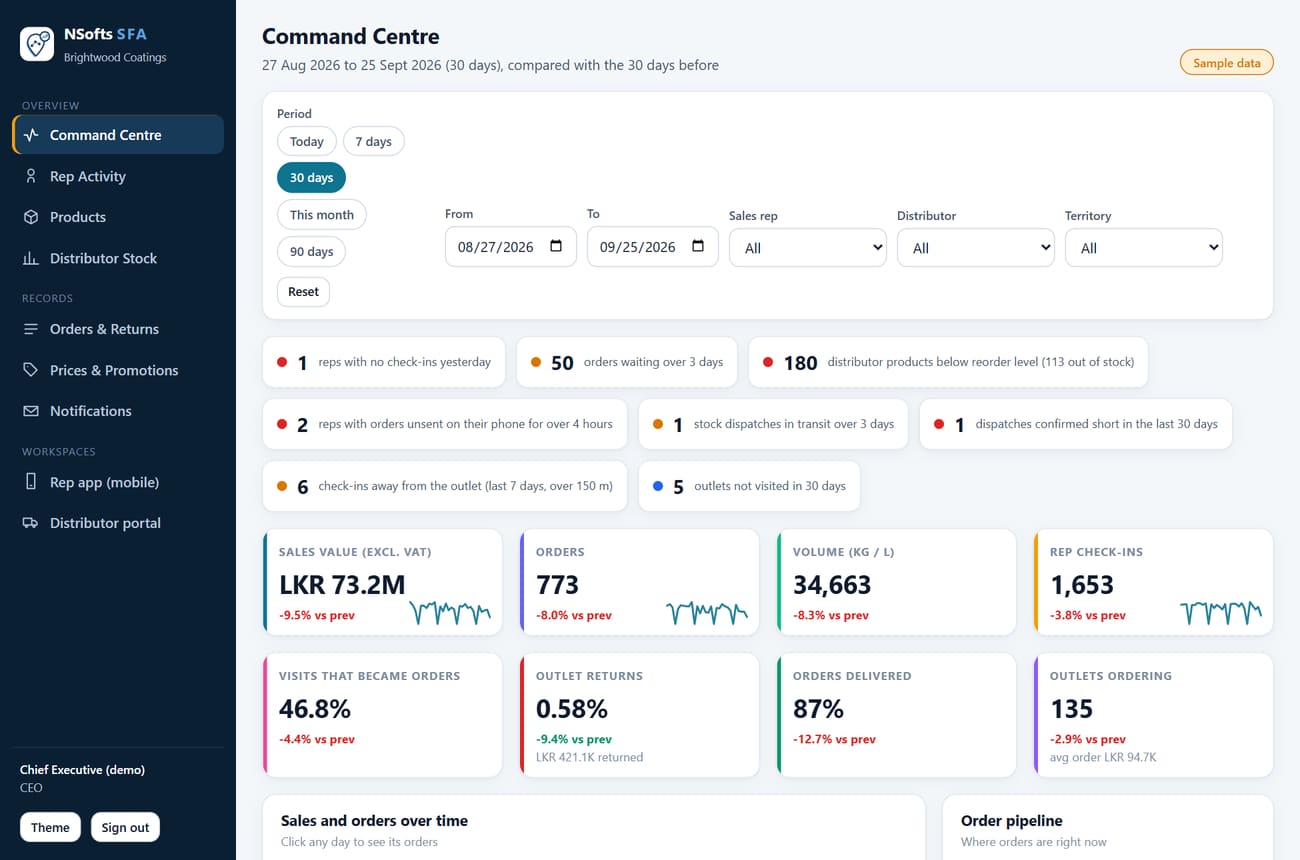Viewport: 1300px width, 860px height.
Task: Click the Order pipeline heading
Action: (1012, 820)
